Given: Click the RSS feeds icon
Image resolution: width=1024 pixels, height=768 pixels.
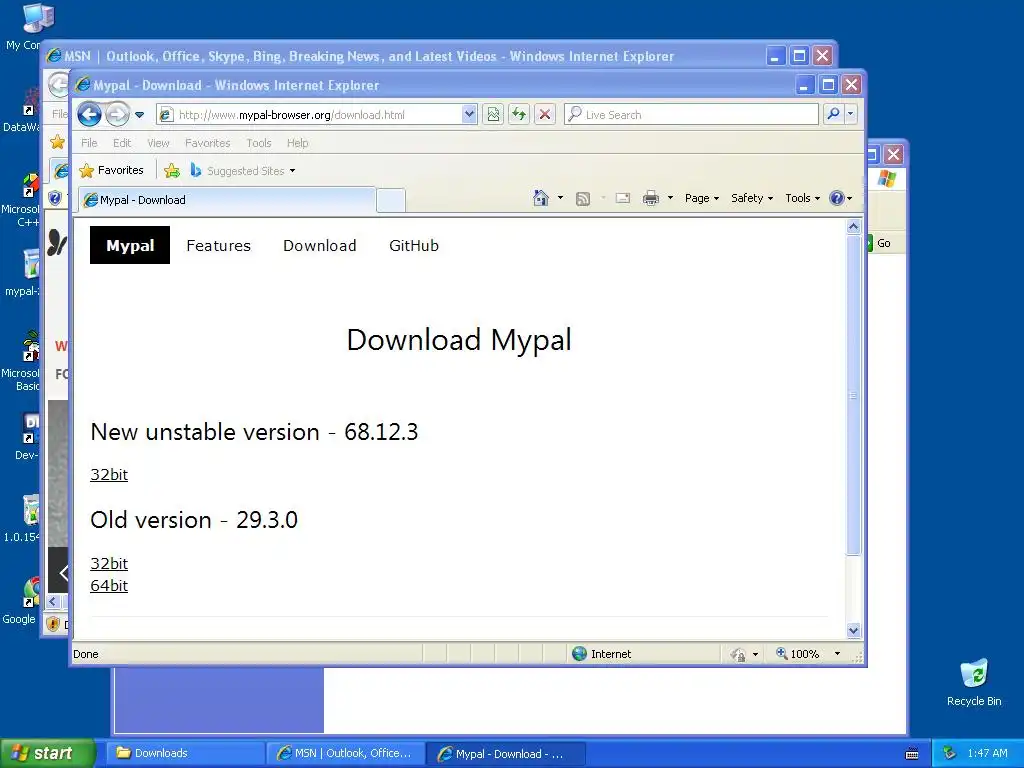Looking at the screenshot, I should (x=583, y=199).
